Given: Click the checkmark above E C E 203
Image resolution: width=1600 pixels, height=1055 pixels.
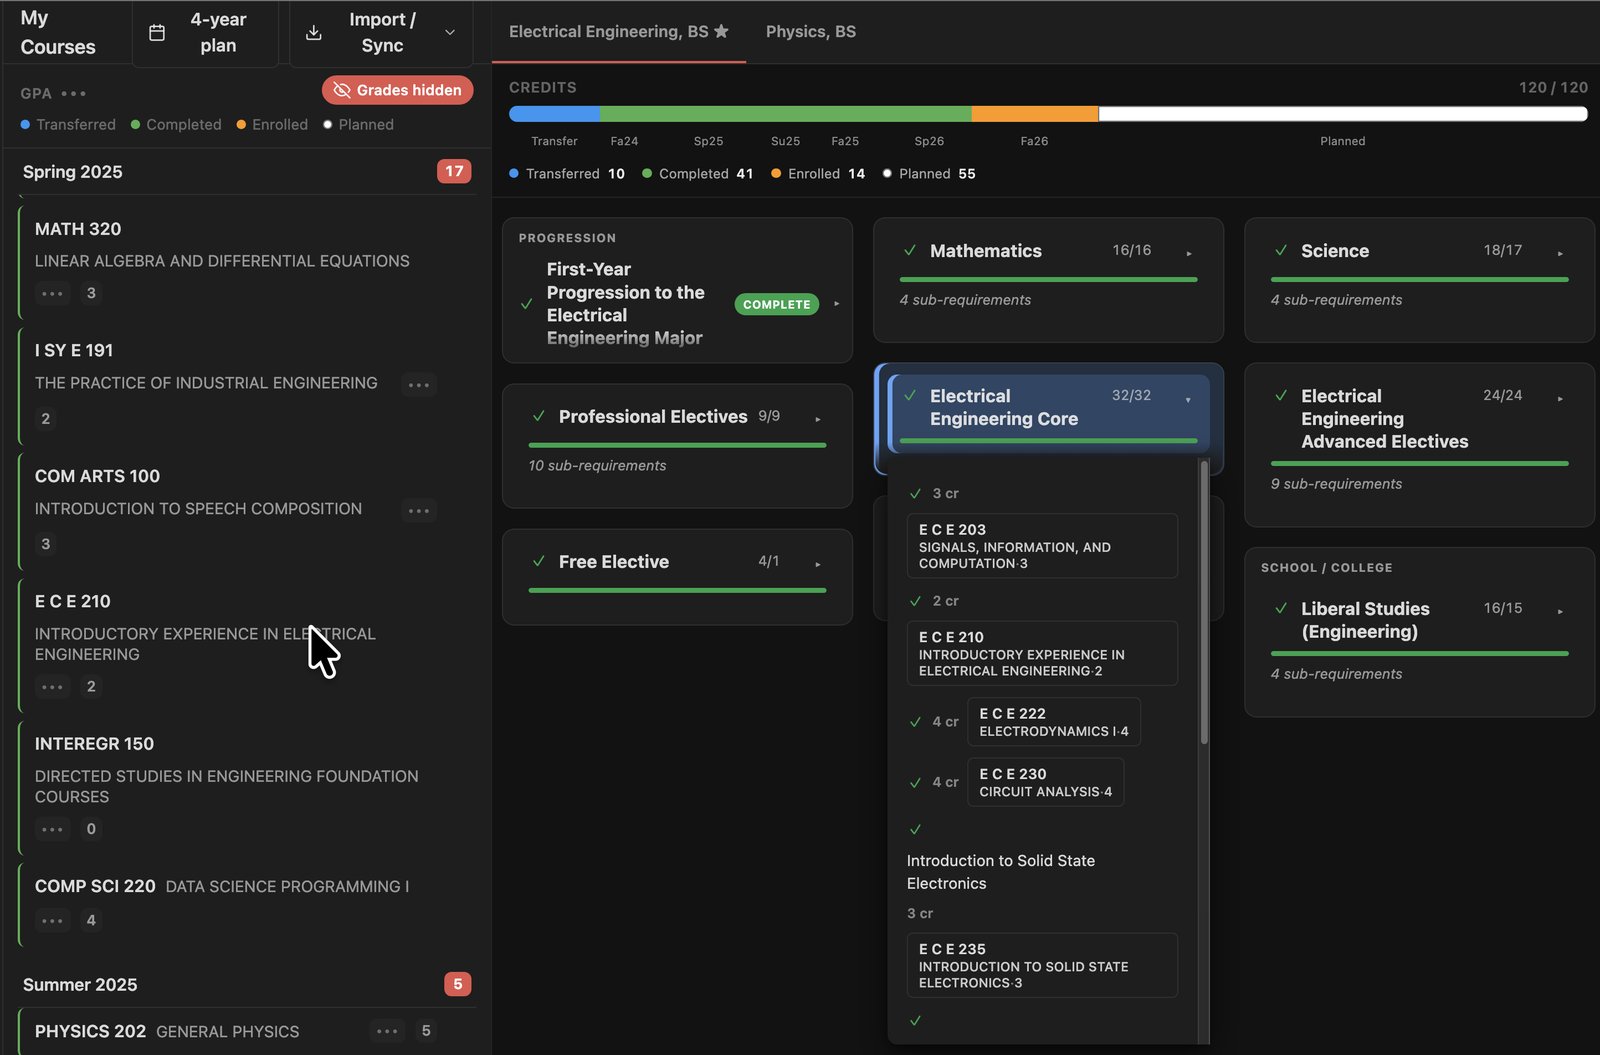Looking at the screenshot, I should [x=915, y=493].
